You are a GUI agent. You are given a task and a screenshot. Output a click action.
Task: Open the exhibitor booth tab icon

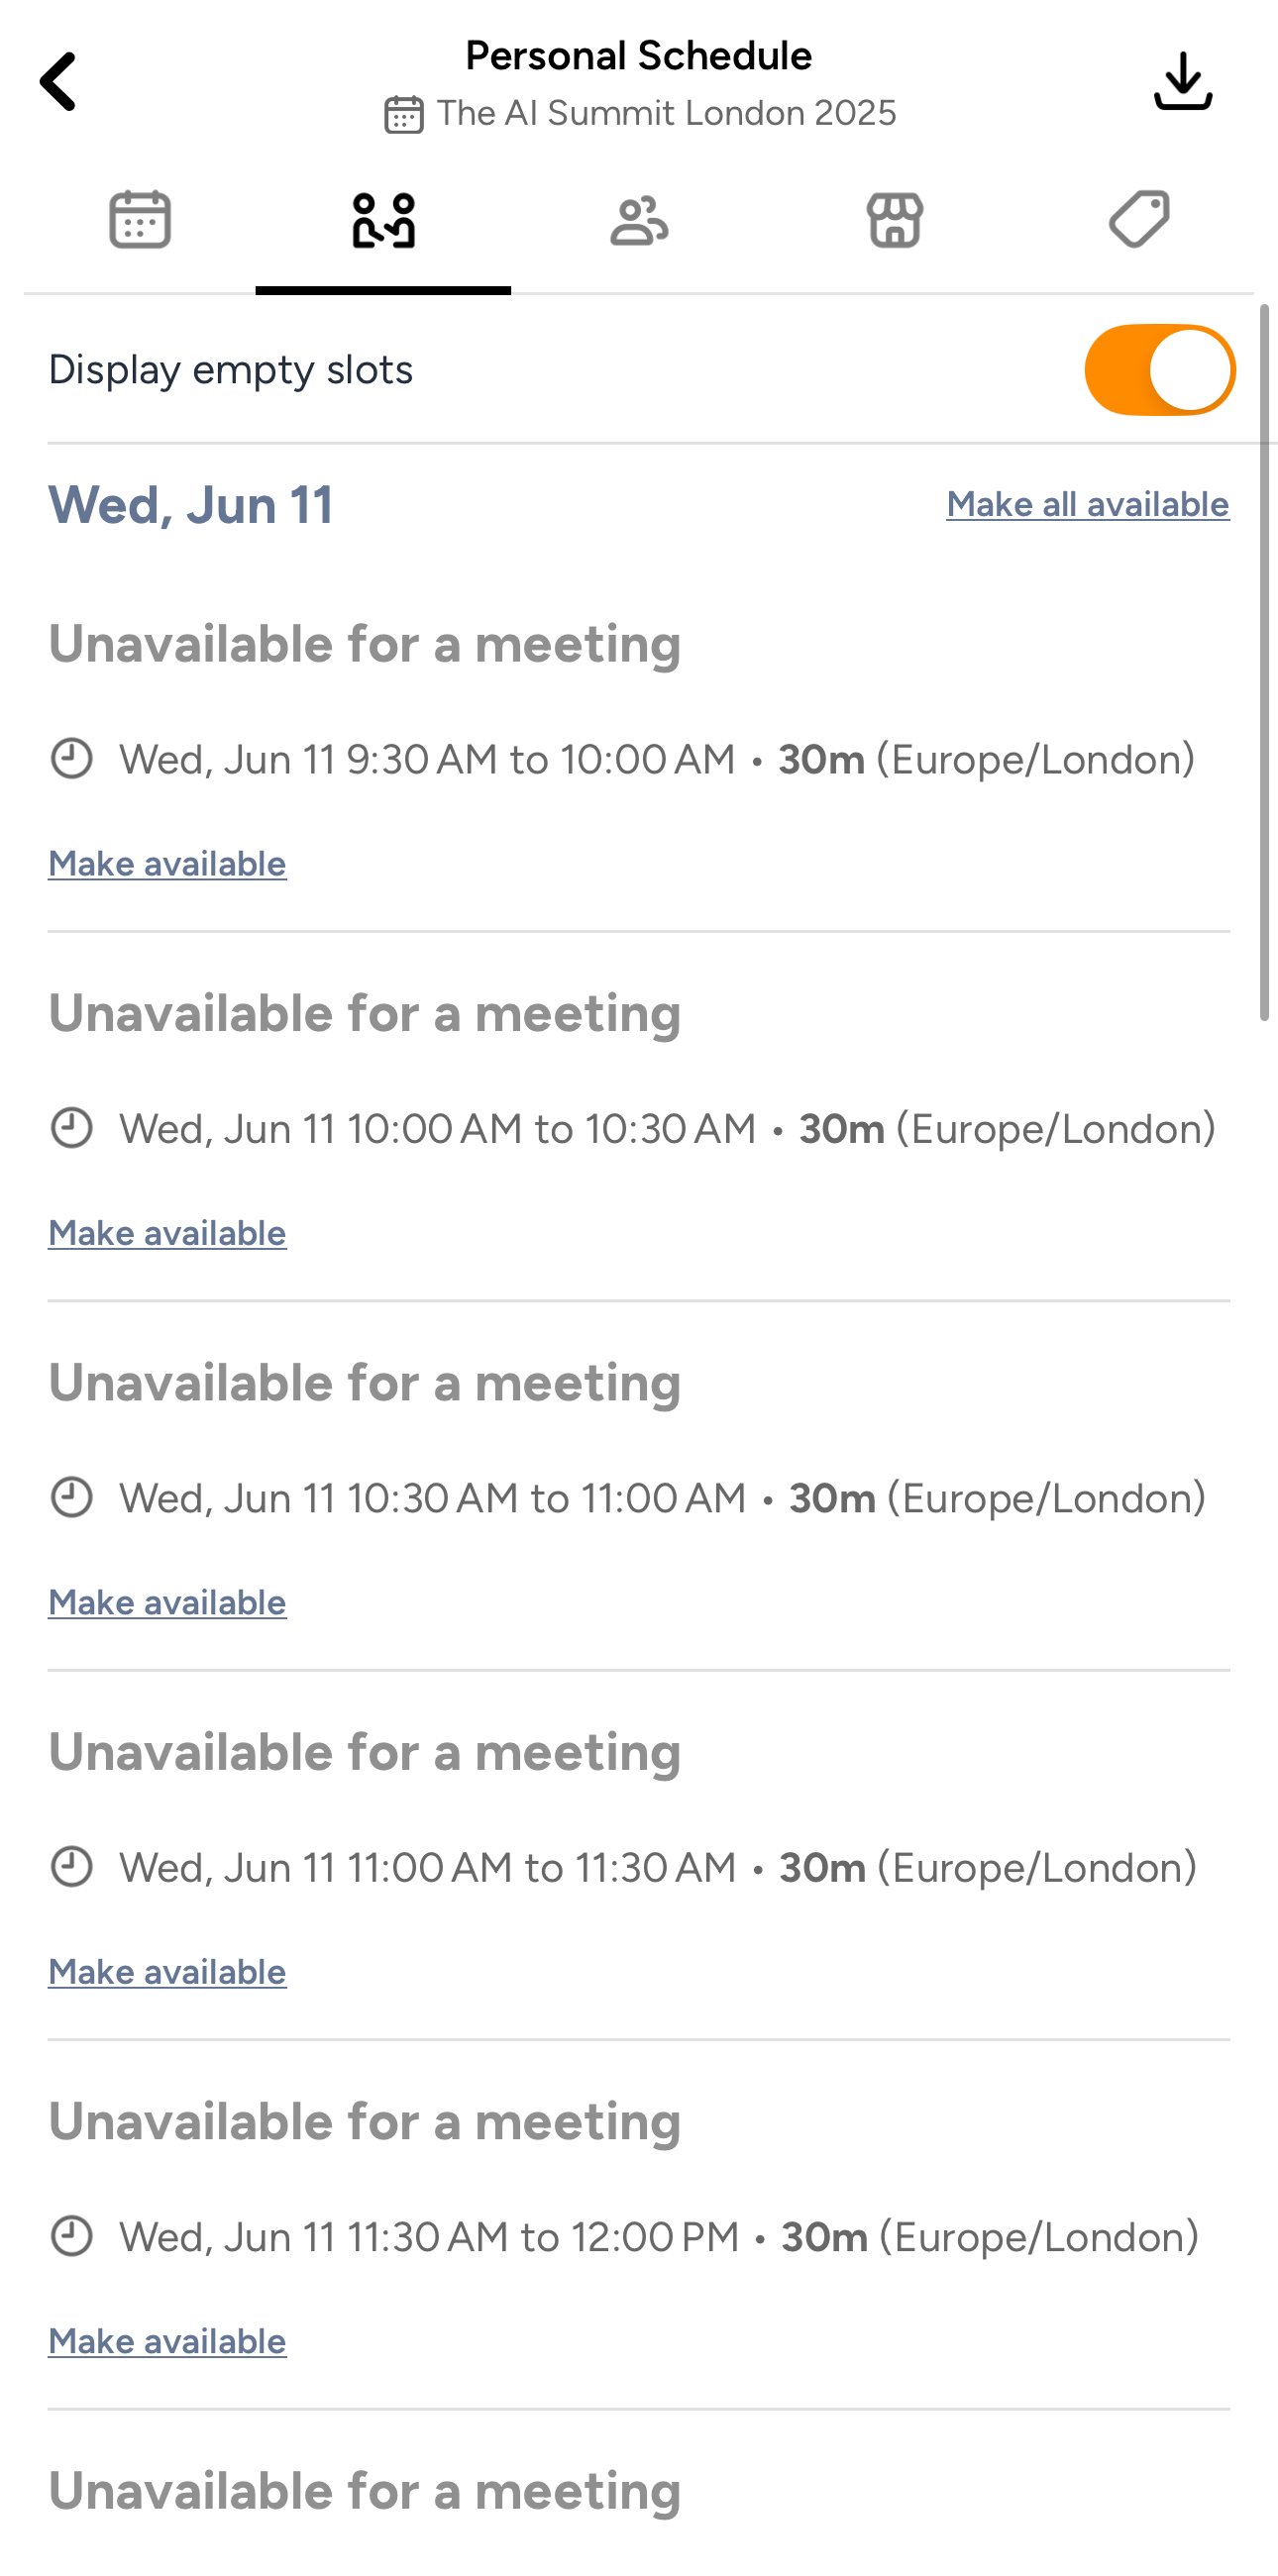pyautogui.click(x=894, y=221)
